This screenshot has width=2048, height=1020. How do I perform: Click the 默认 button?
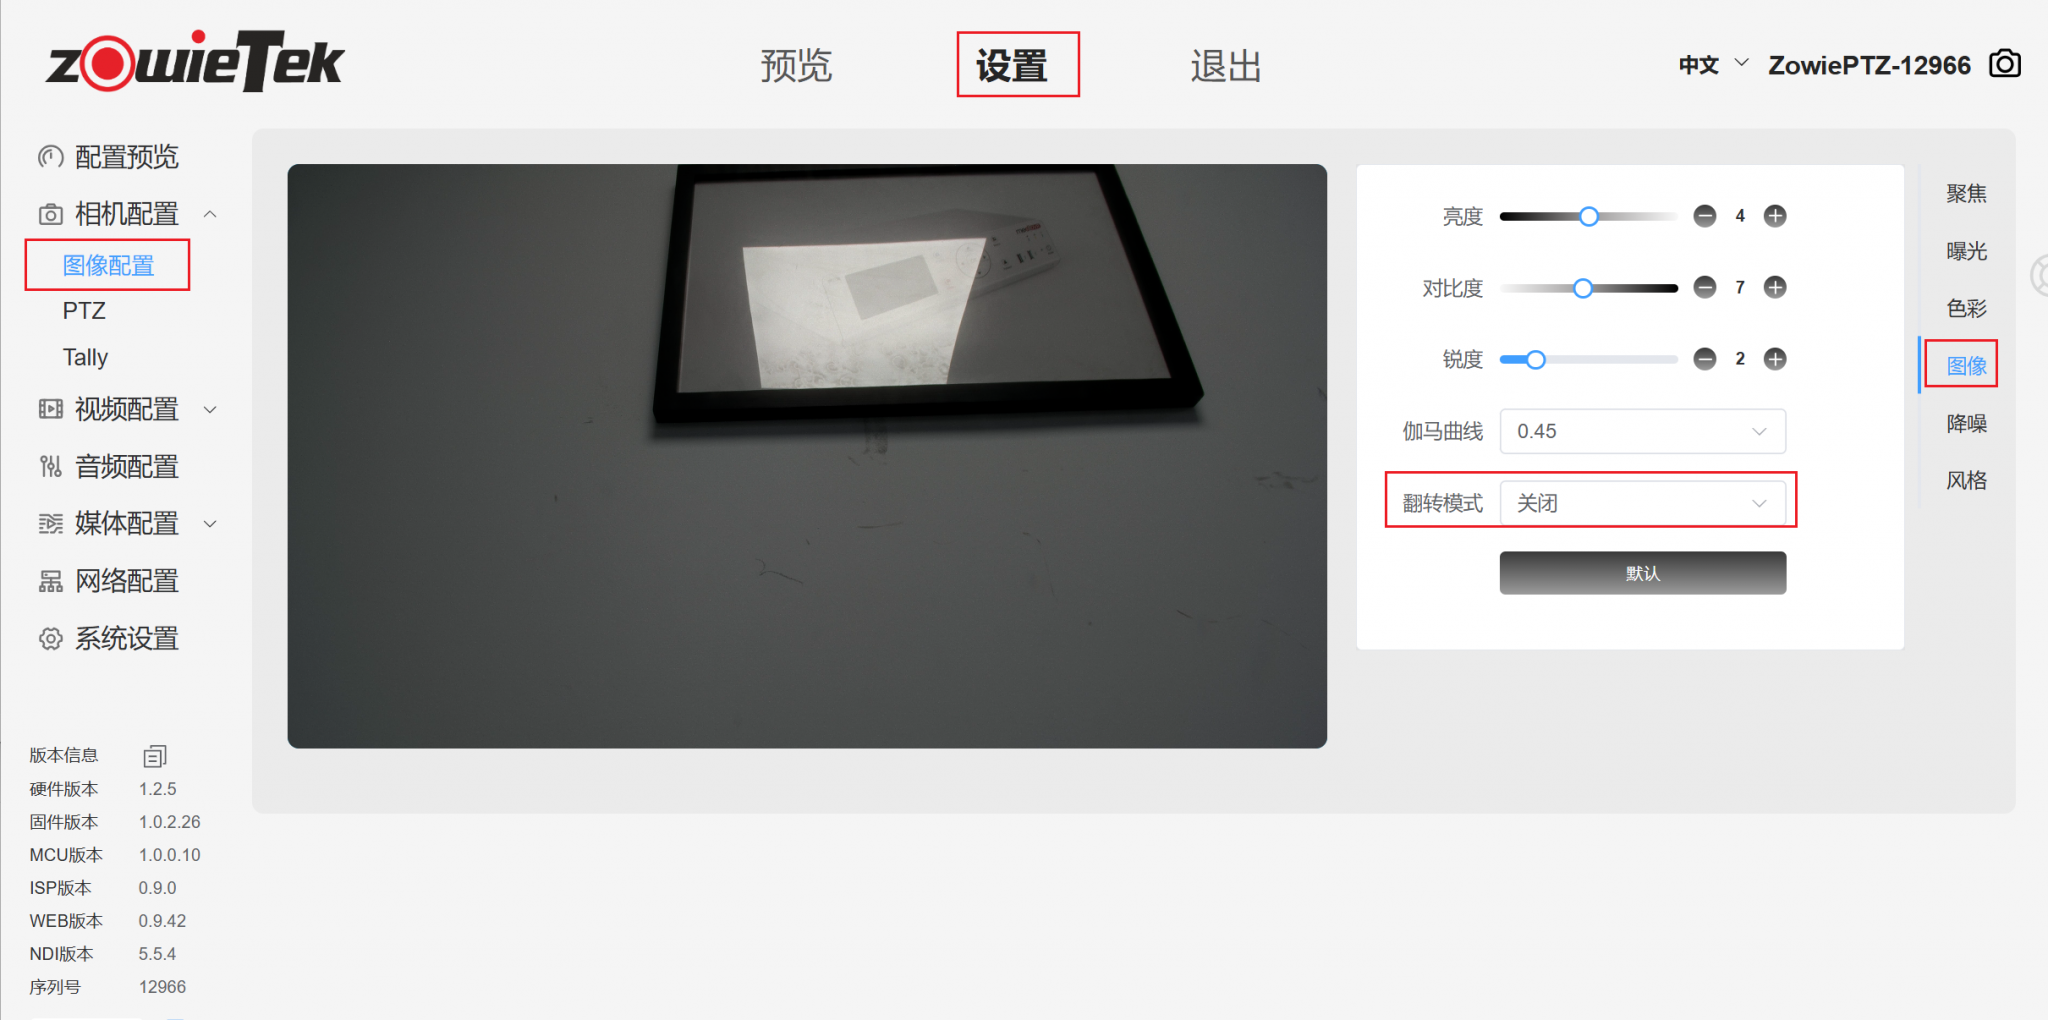1642,573
